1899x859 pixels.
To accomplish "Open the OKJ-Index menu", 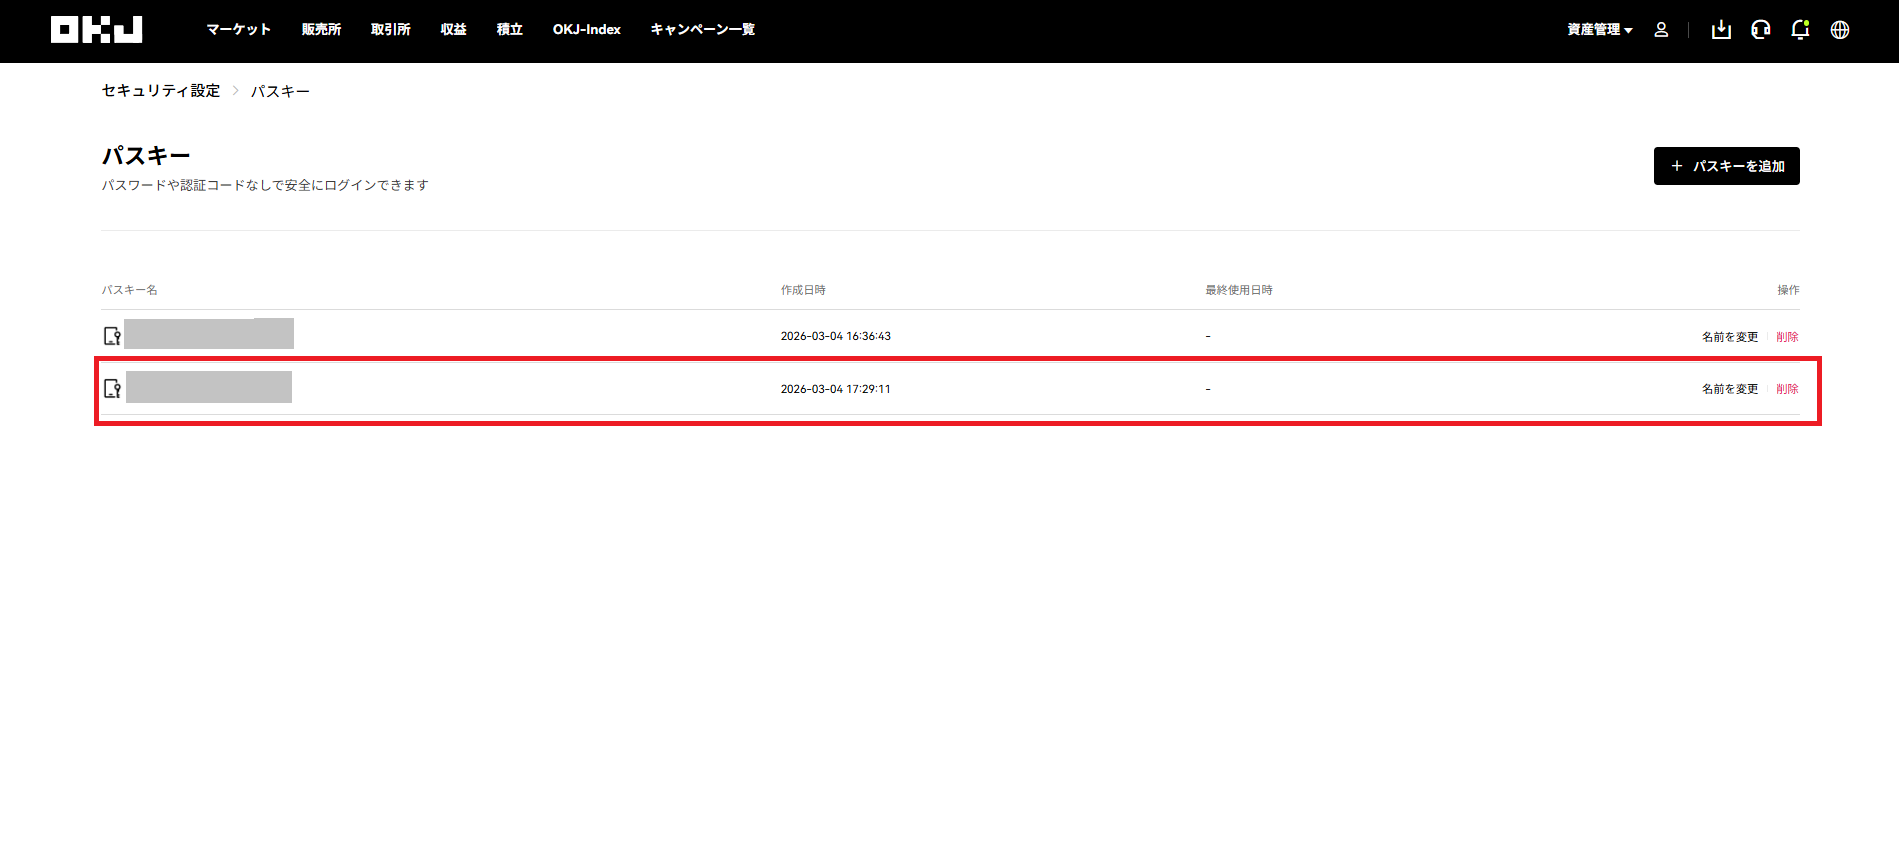I will coord(587,30).
